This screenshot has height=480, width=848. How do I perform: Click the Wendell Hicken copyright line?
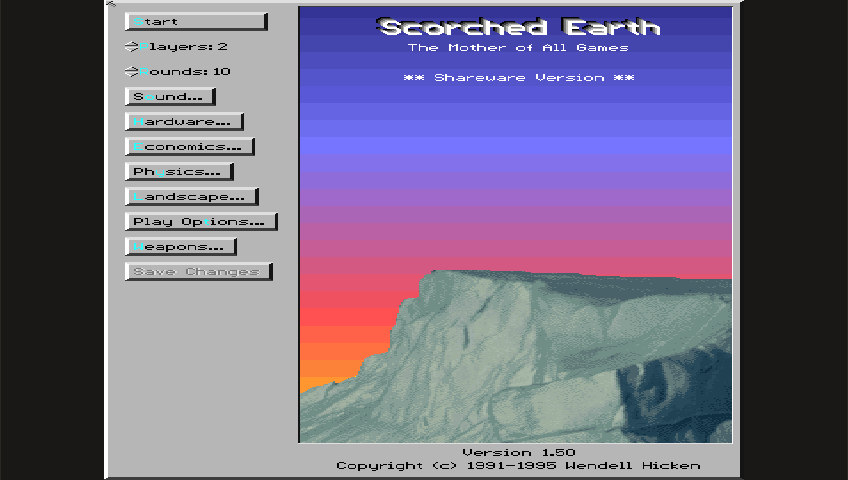pos(518,466)
